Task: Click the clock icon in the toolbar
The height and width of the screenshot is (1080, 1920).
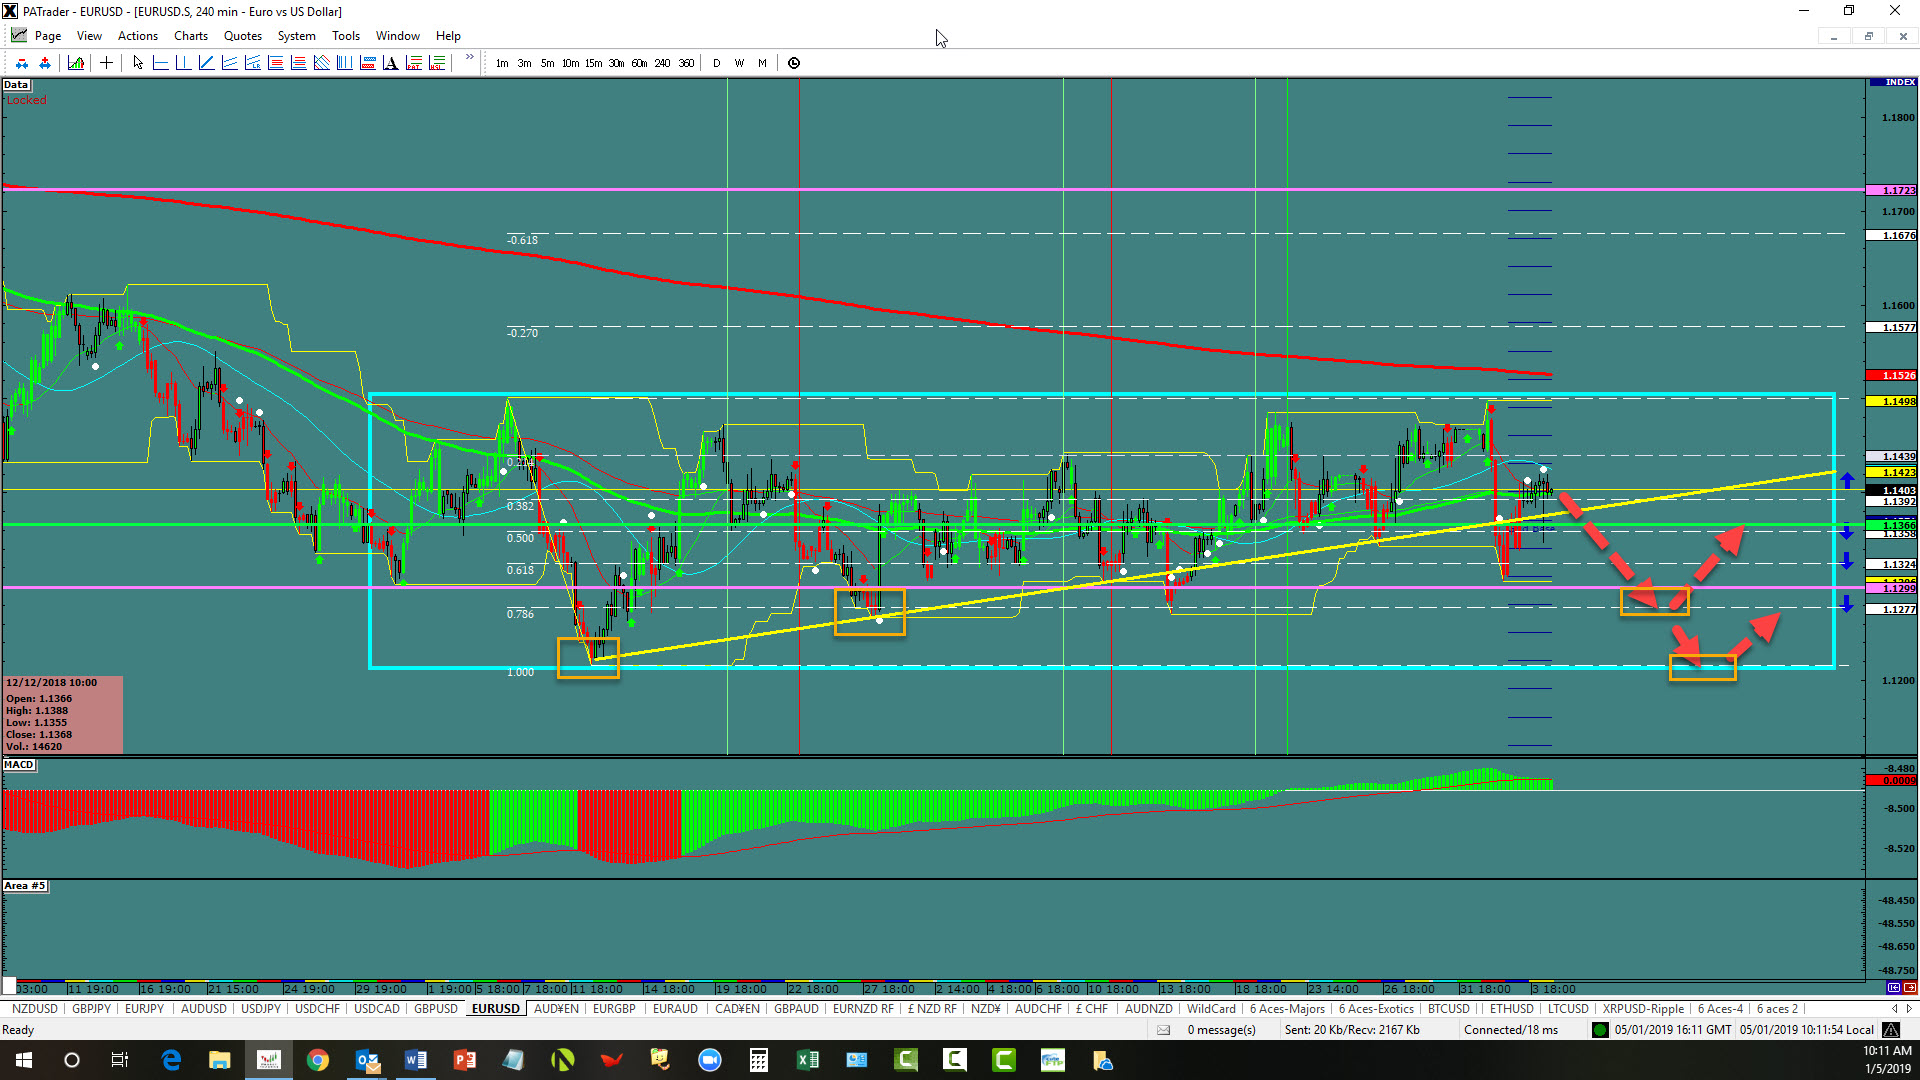Action: (x=794, y=63)
